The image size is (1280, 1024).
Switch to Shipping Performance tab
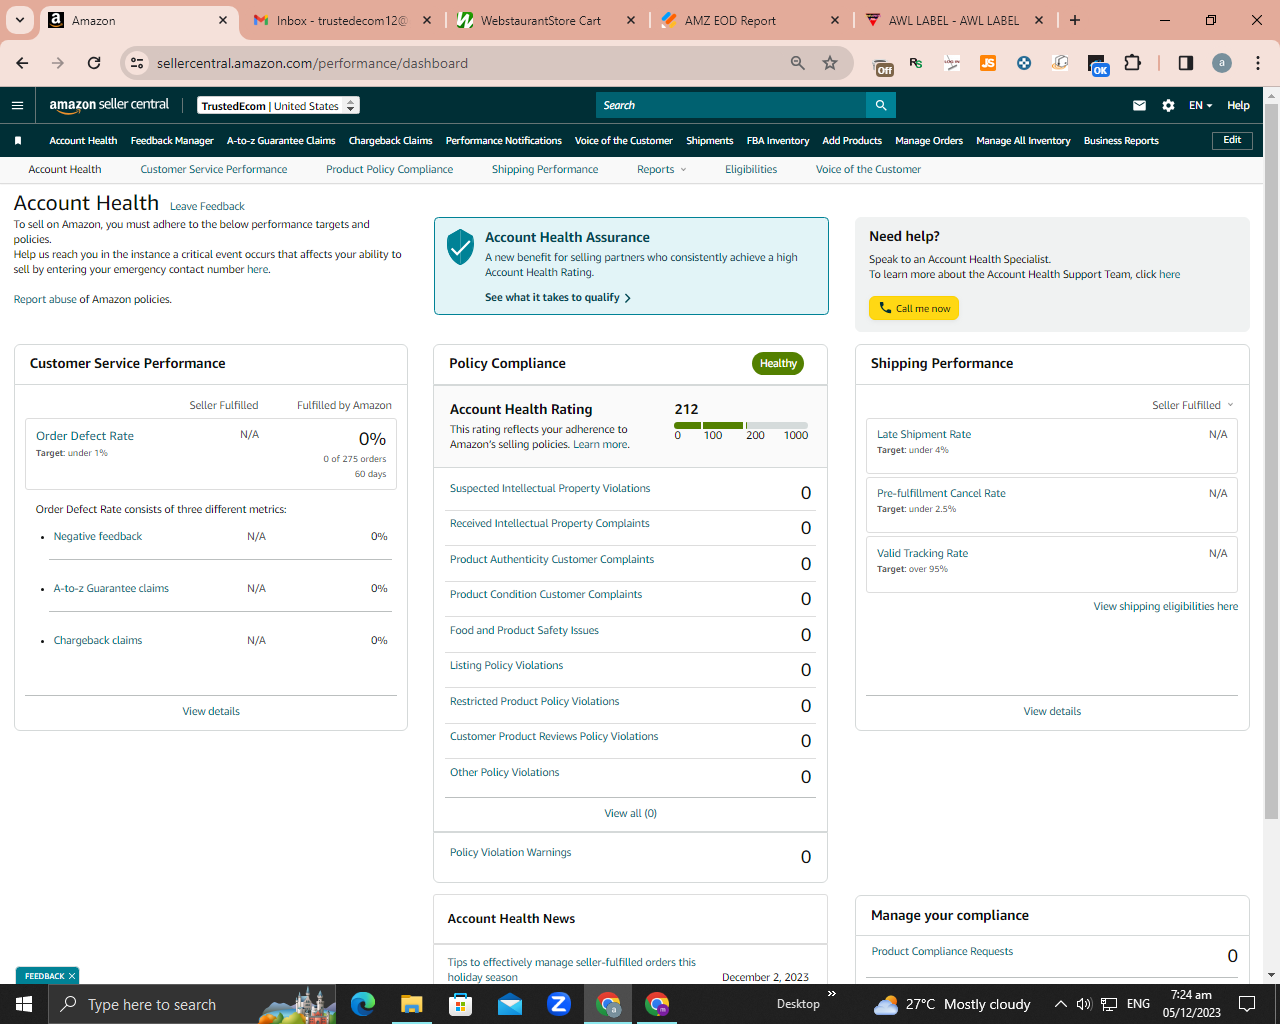pyautogui.click(x=545, y=170)
